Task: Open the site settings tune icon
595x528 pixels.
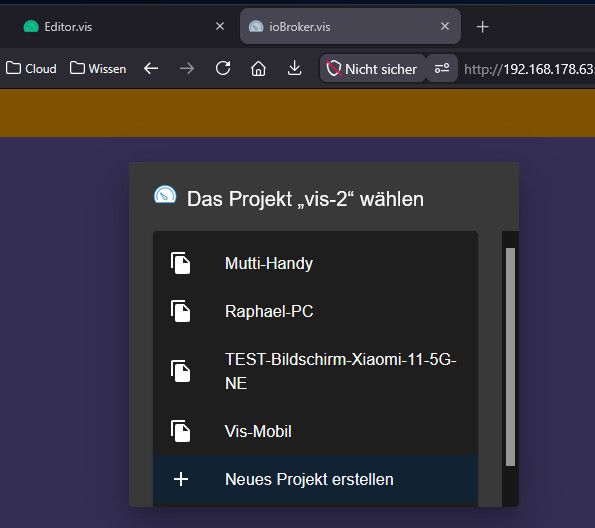Action: tap(442, 69)
